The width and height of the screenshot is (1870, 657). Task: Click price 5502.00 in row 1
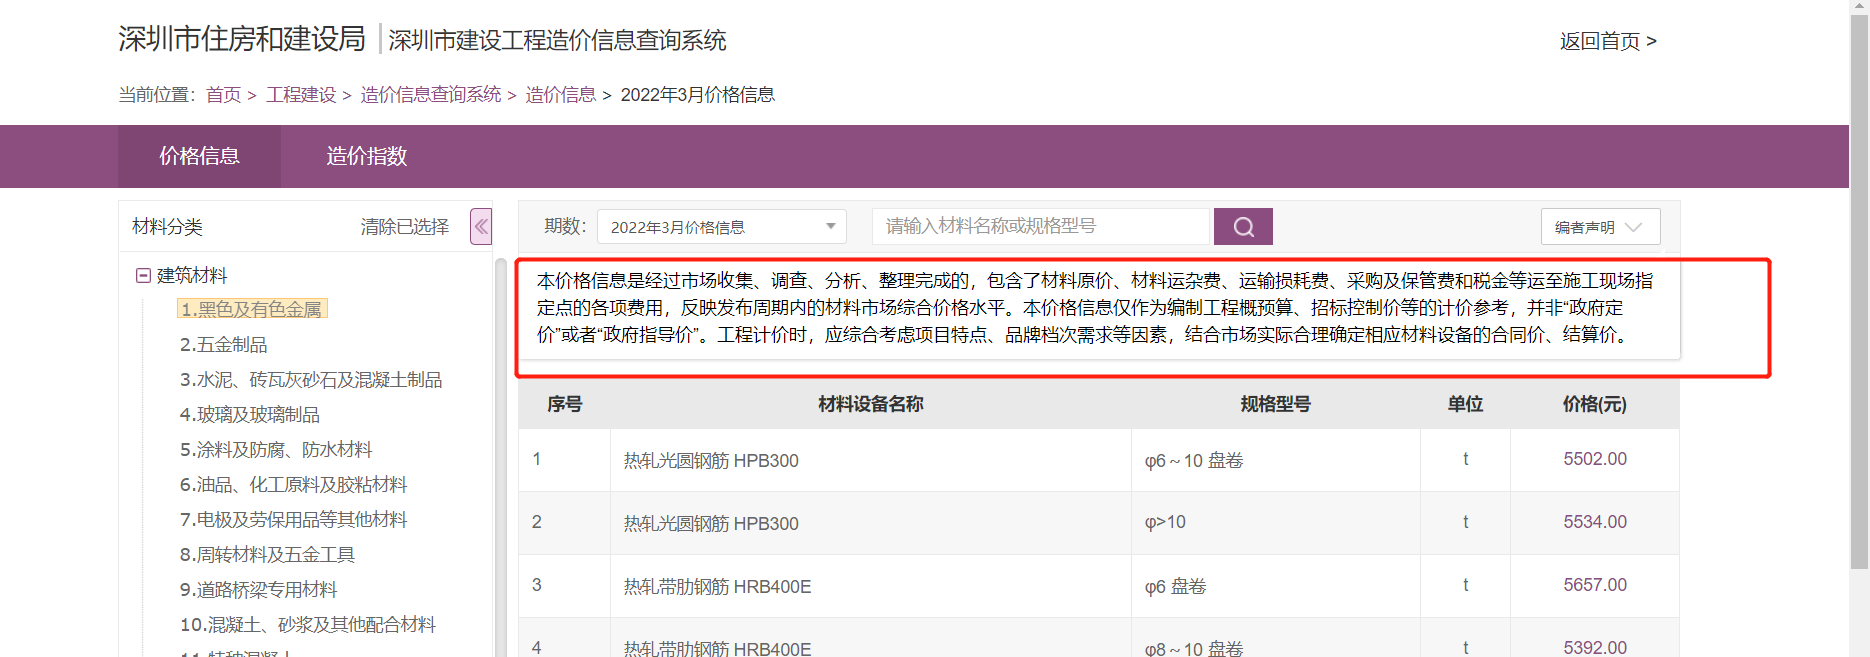point(1595,459)
